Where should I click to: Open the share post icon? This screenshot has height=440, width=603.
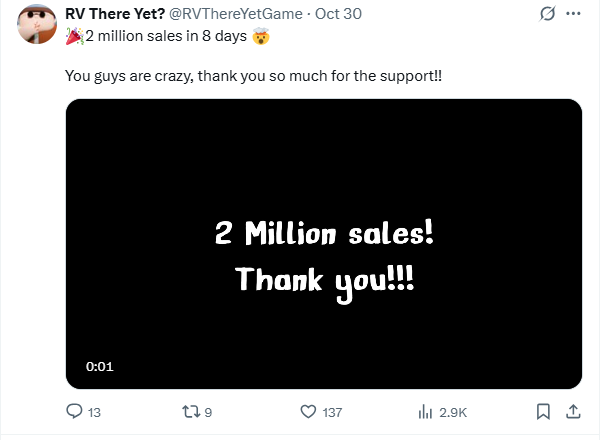(574, 412)
